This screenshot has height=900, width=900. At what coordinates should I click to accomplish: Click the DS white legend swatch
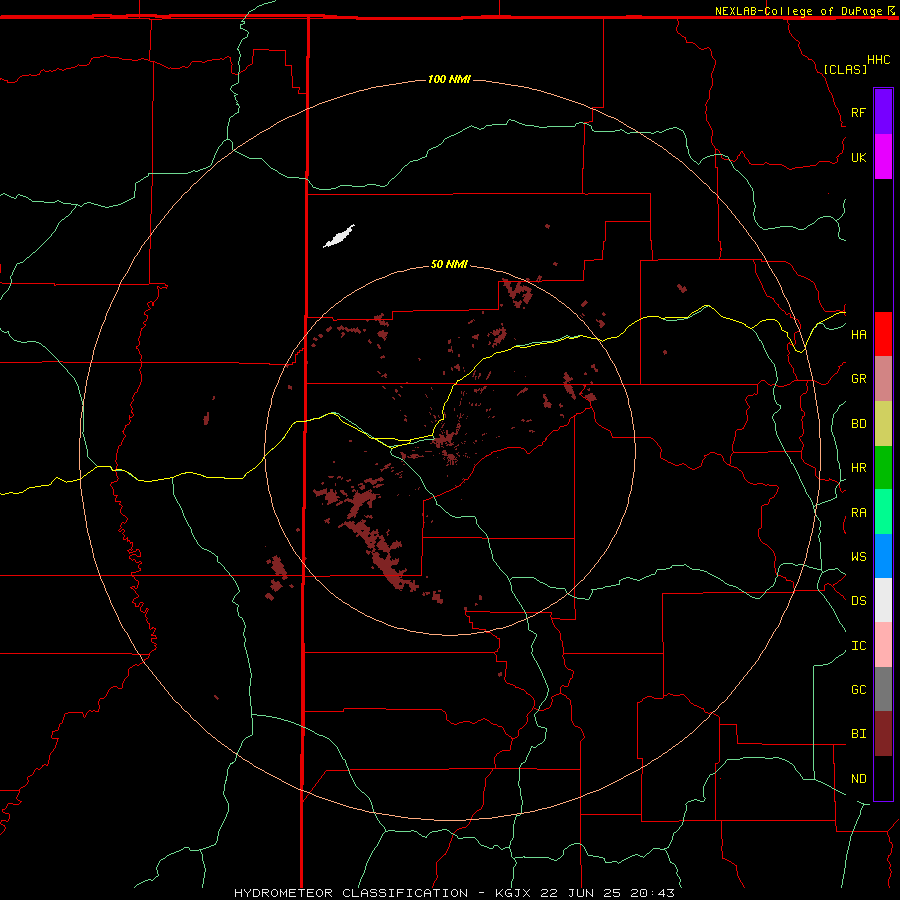[883, 600]
